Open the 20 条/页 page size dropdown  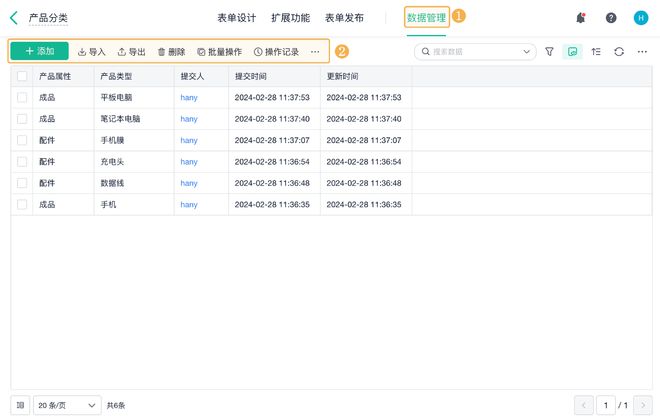coord(67,405)
